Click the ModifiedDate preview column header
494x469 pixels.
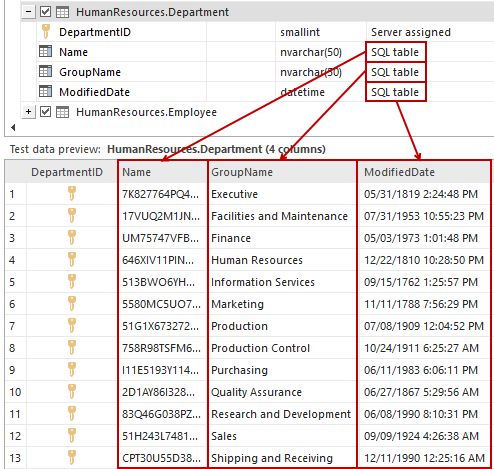coord(424,172)
